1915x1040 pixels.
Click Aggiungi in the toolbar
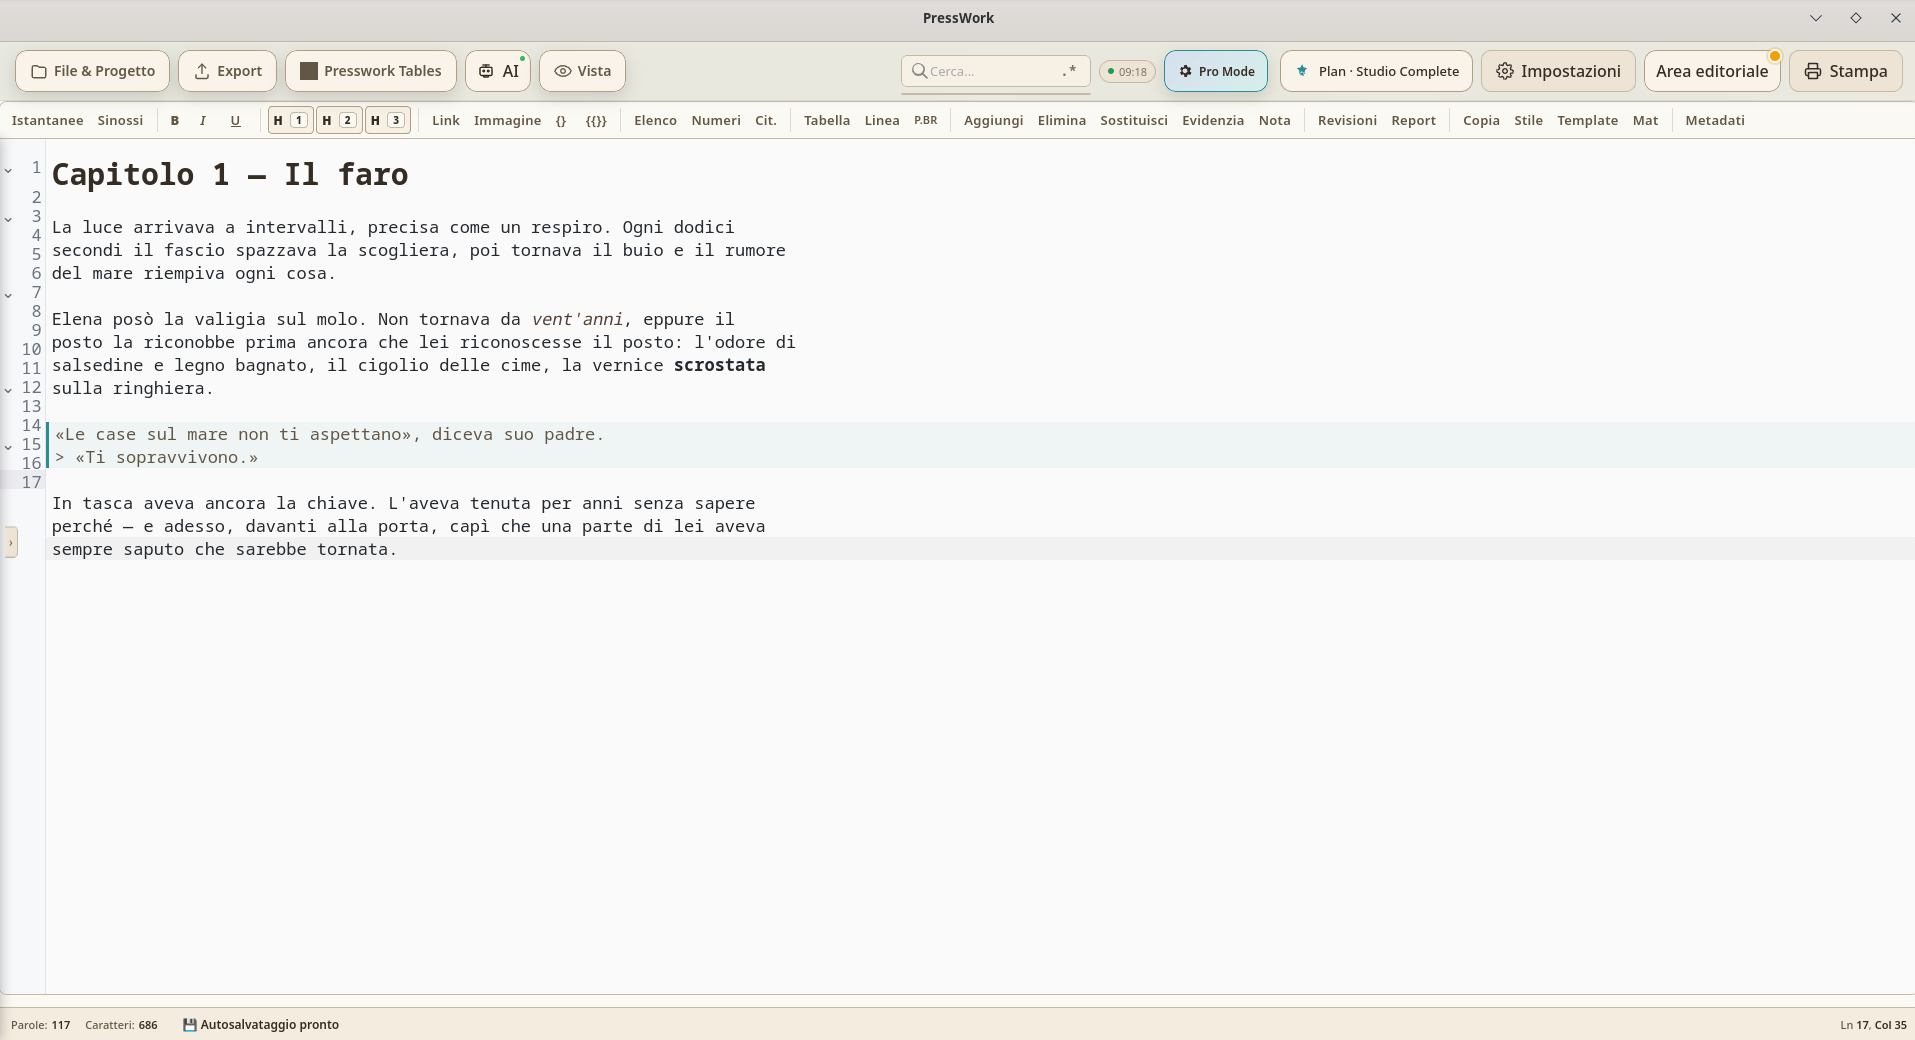[993, 120]
